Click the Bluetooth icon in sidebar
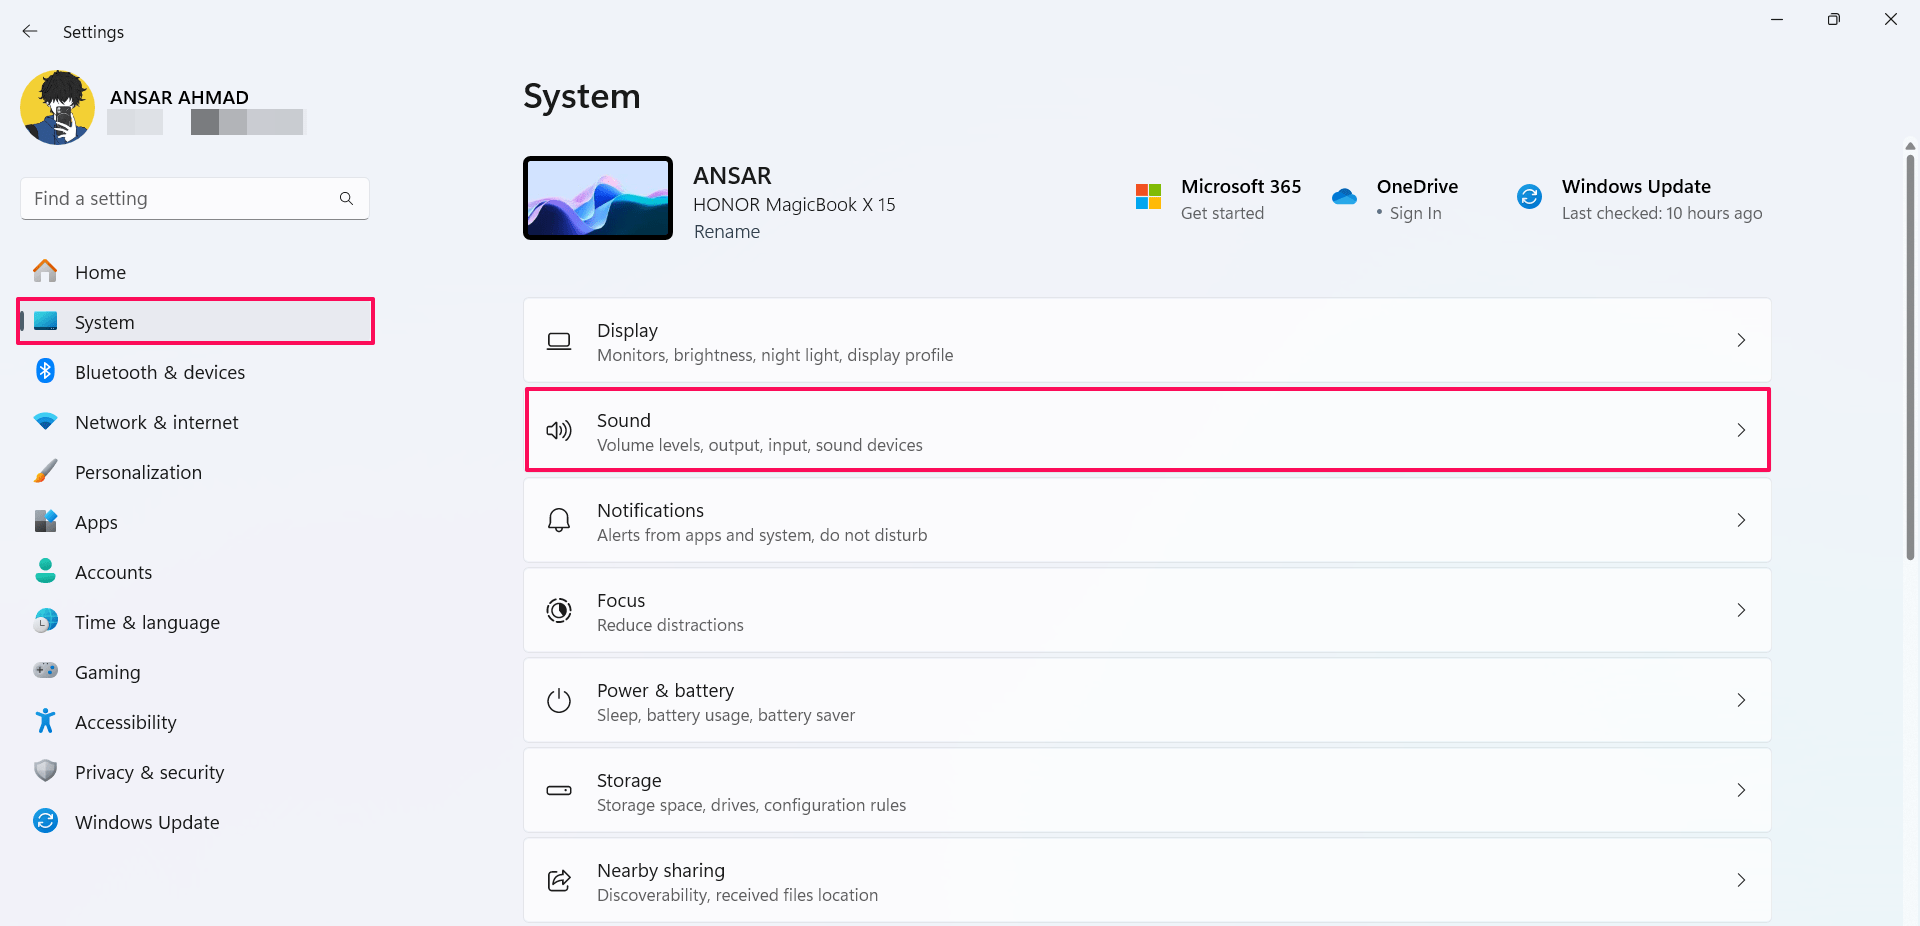The image size is (1920, 926). (45, 371)
